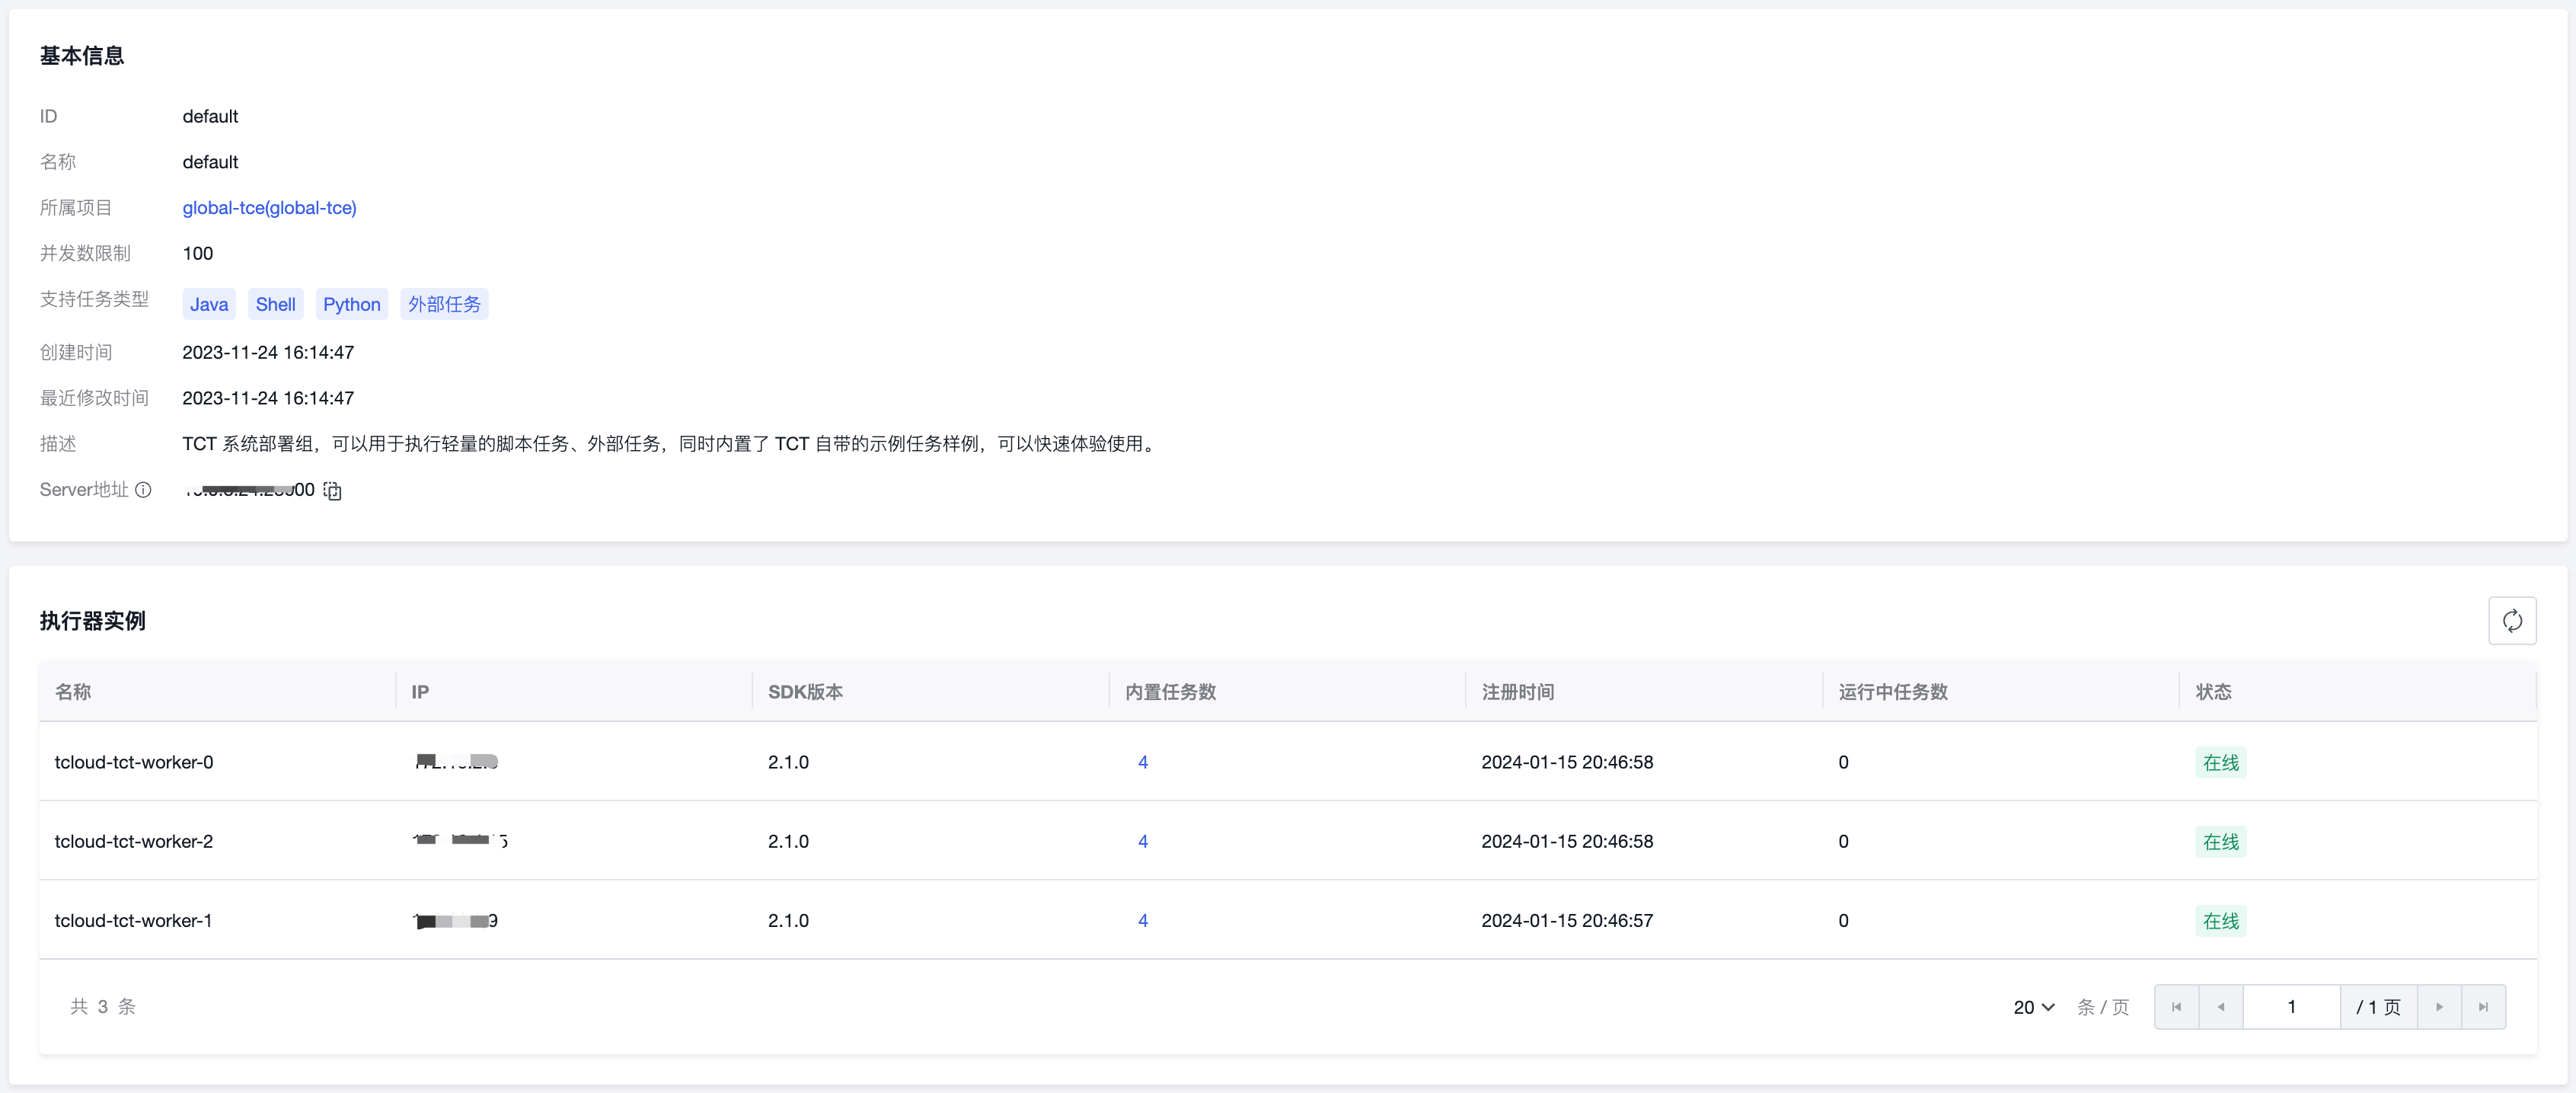This screenshot has height=1093, width=2576.
Task: Click the ID value default
Action: [x=210, y=116]
